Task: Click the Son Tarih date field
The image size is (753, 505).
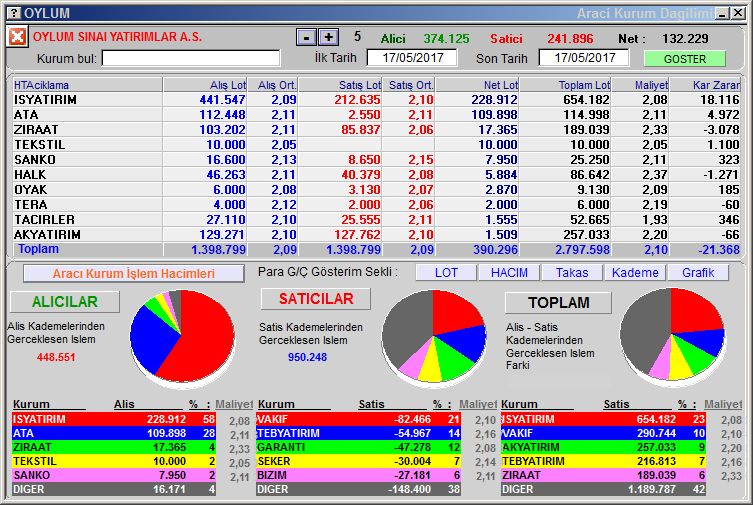Action: (x=584, y=58)
